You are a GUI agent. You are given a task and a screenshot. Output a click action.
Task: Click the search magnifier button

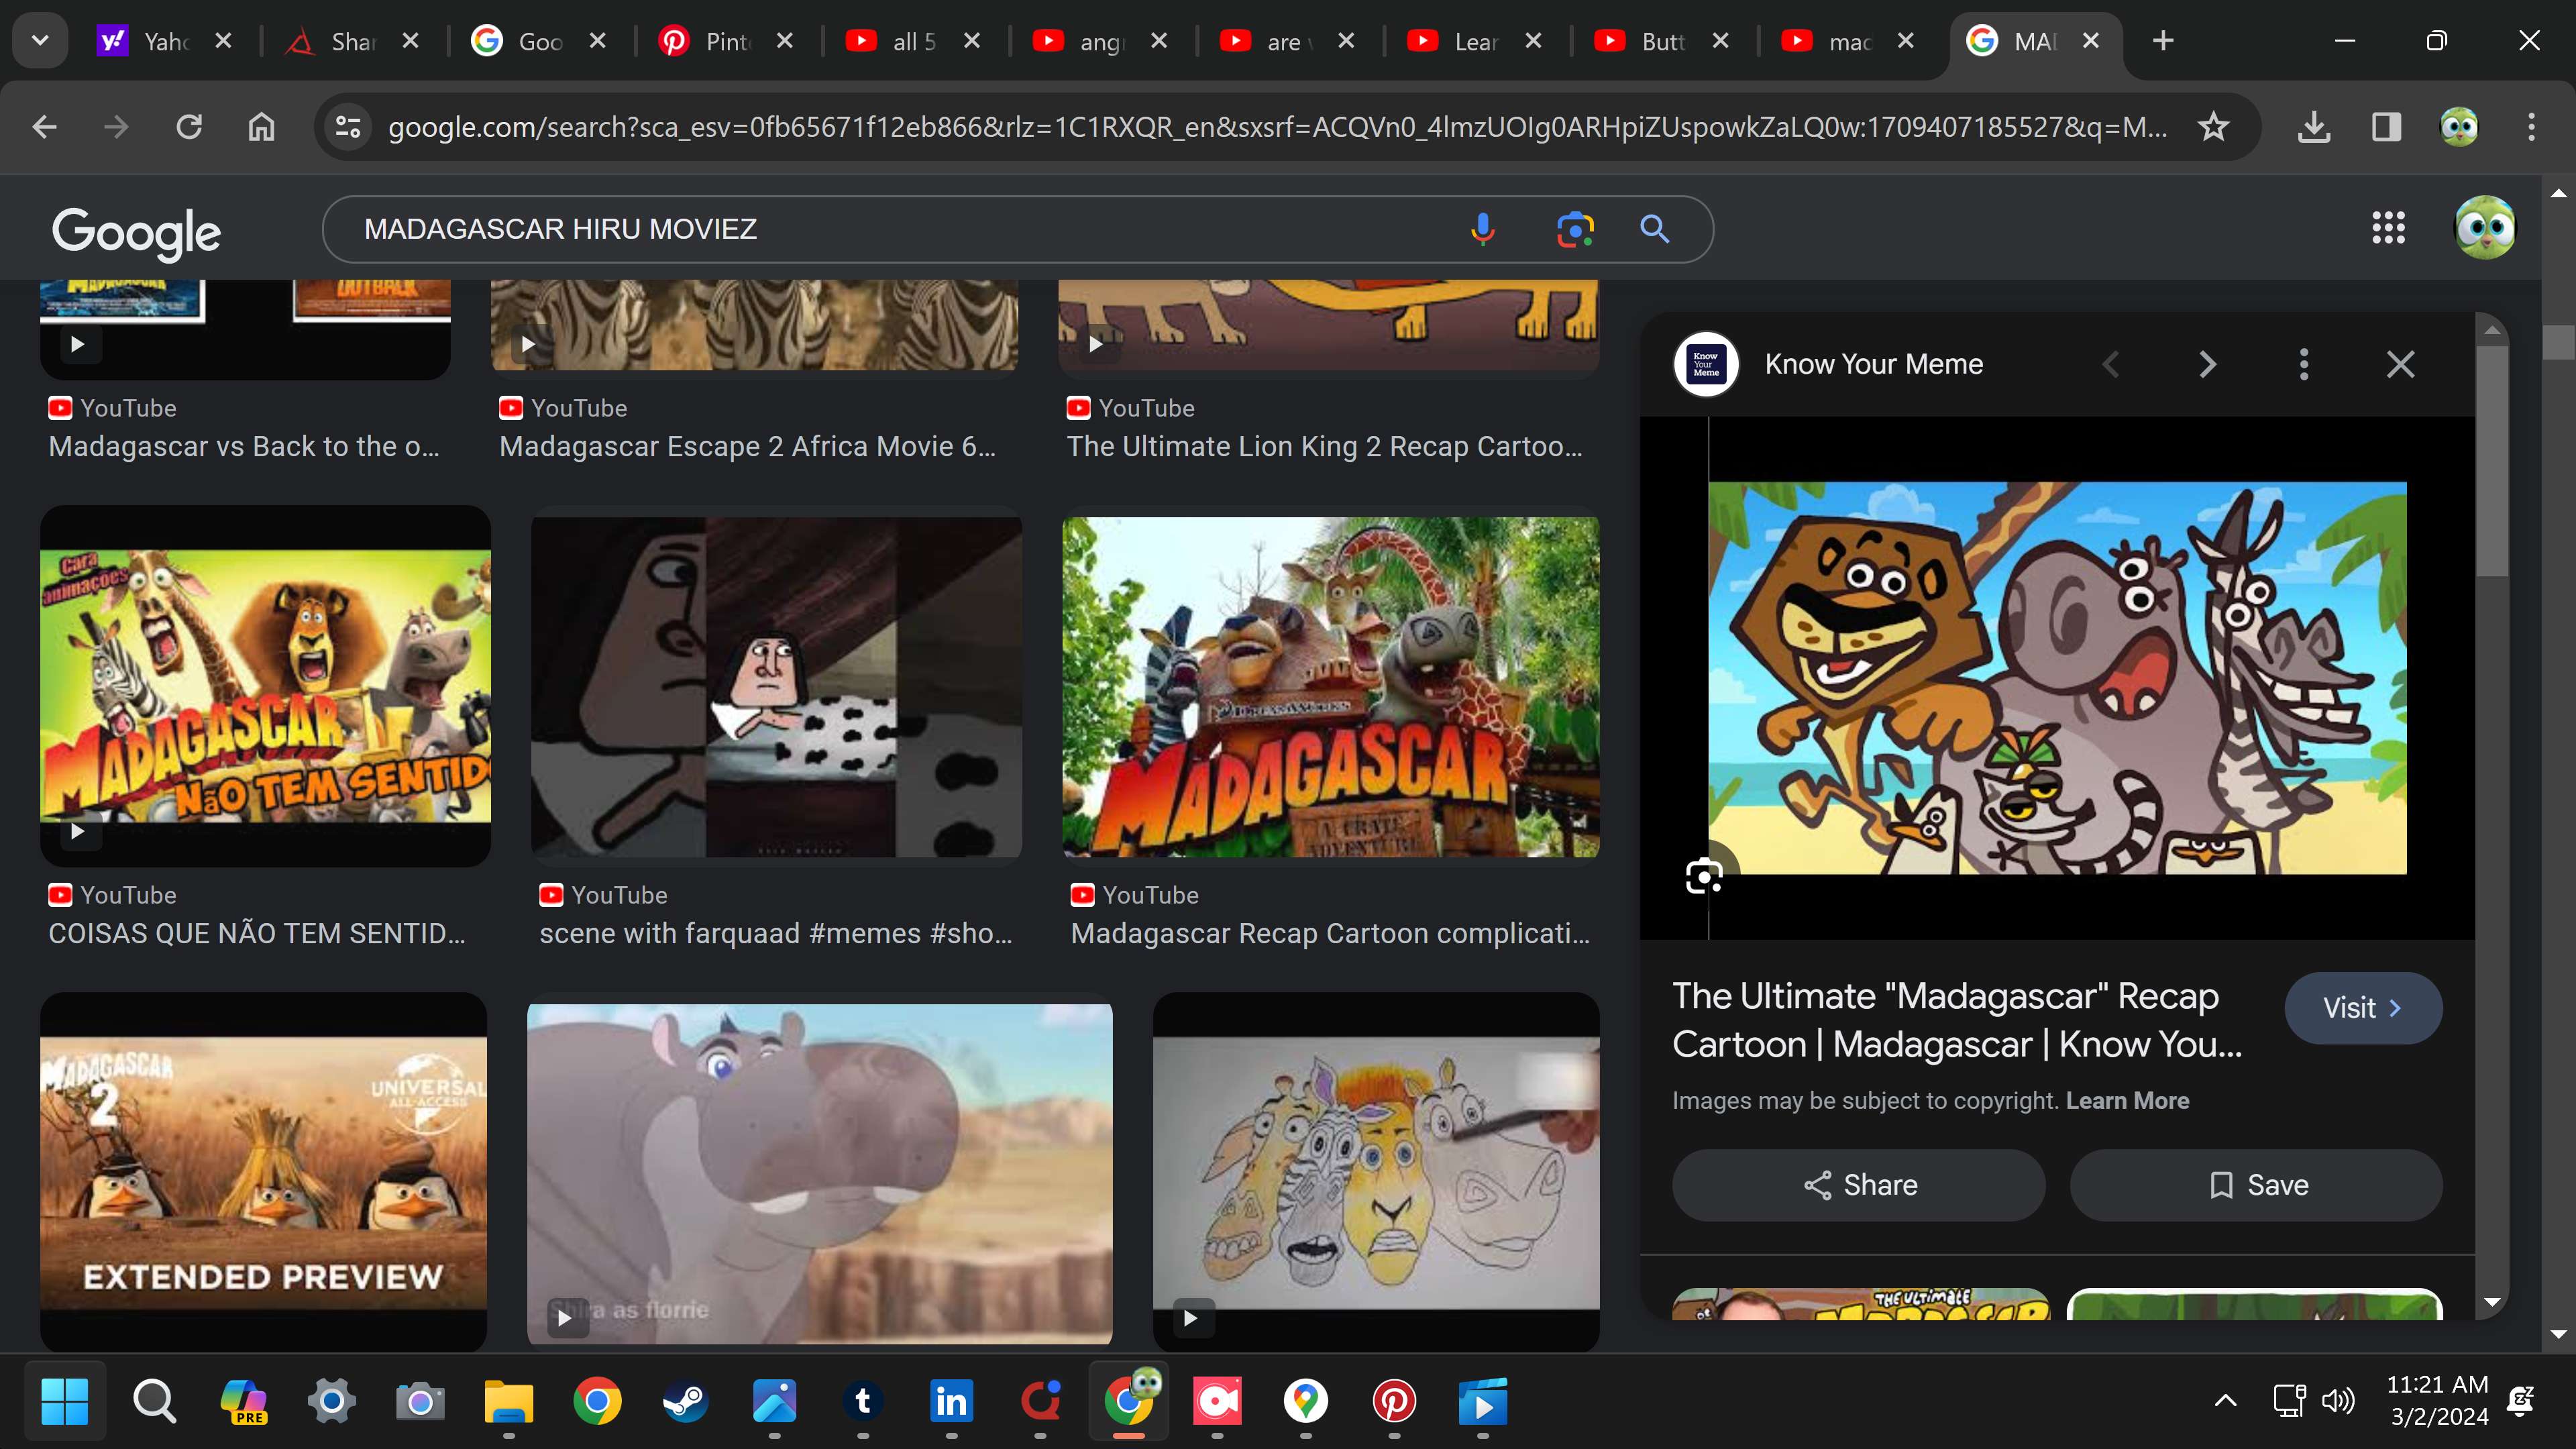tap(1655, 229)
